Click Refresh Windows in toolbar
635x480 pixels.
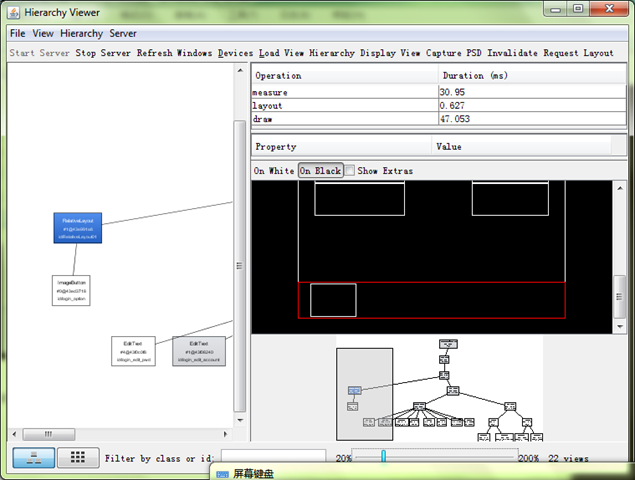[174, 53]
